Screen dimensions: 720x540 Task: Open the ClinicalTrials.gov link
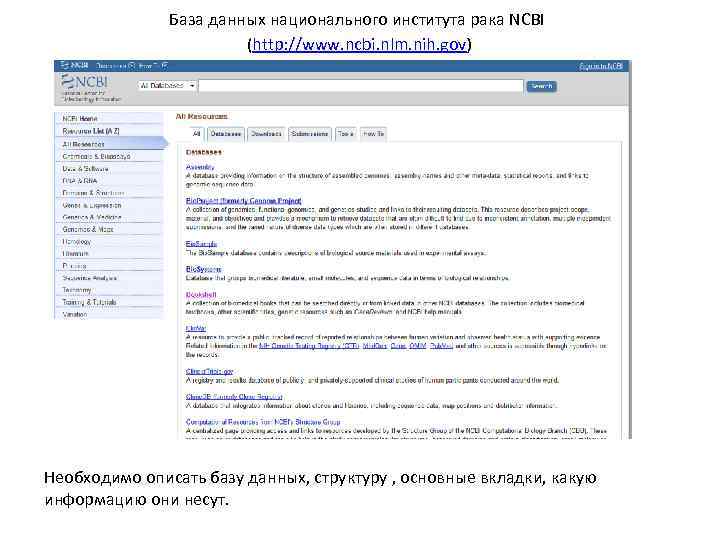coord(209,371)
